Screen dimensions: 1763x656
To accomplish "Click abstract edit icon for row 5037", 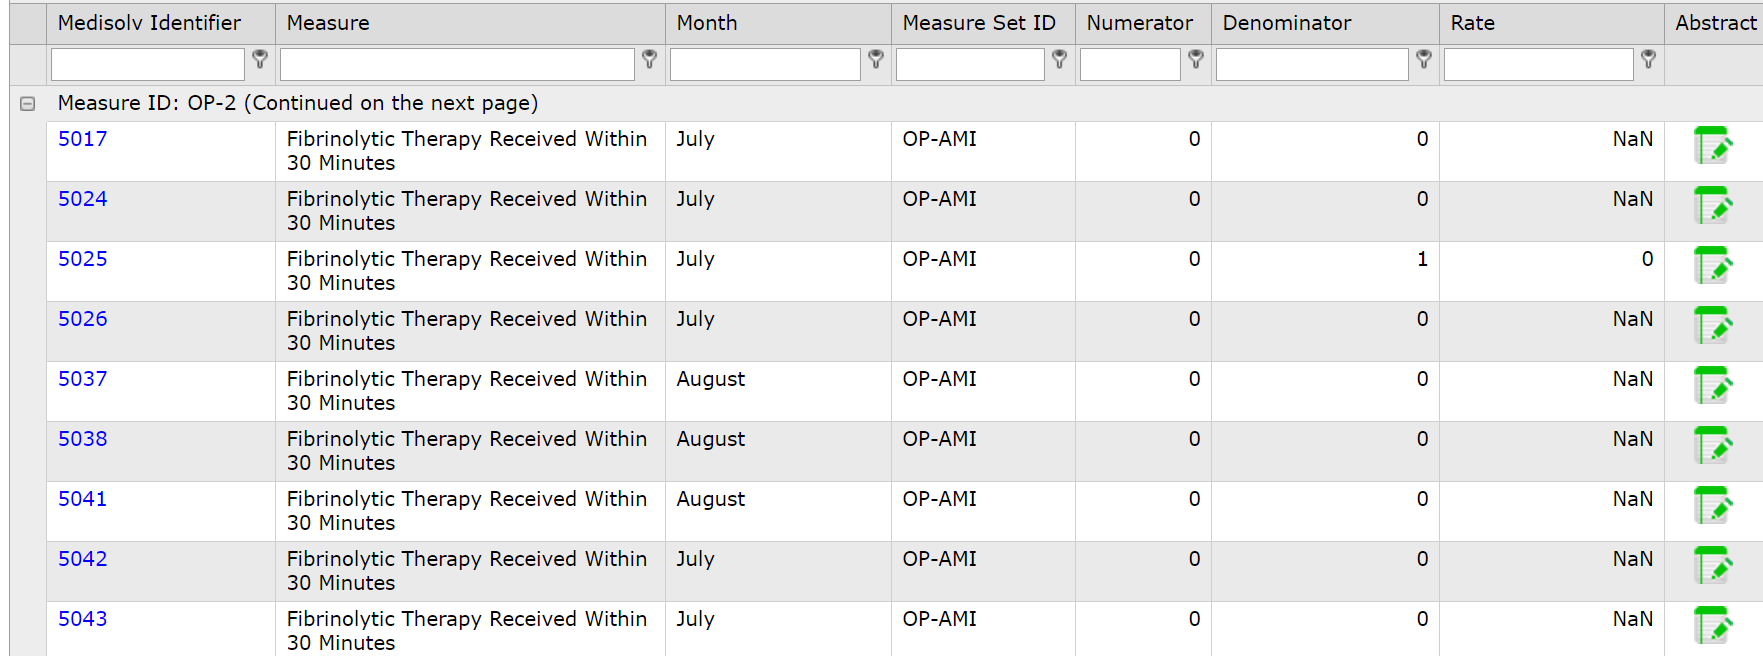I will [1712, 386].
